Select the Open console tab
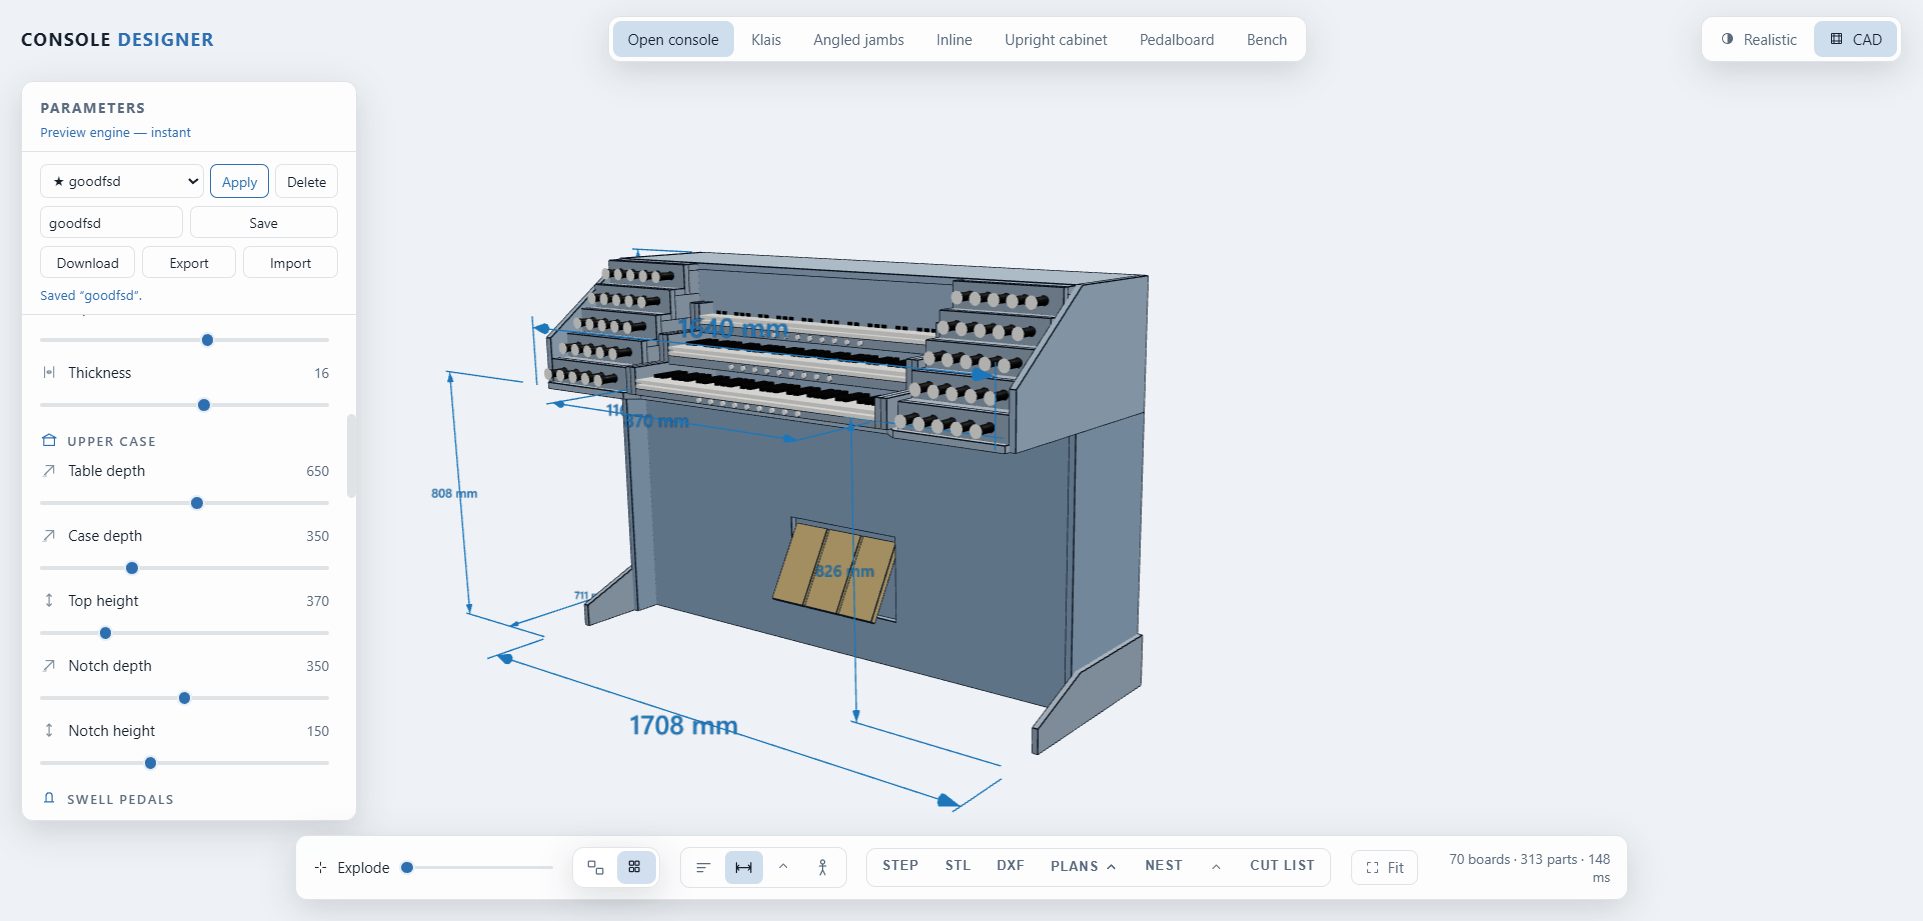Viewport: 1923px width, 921px height. [x=673, y=40]
